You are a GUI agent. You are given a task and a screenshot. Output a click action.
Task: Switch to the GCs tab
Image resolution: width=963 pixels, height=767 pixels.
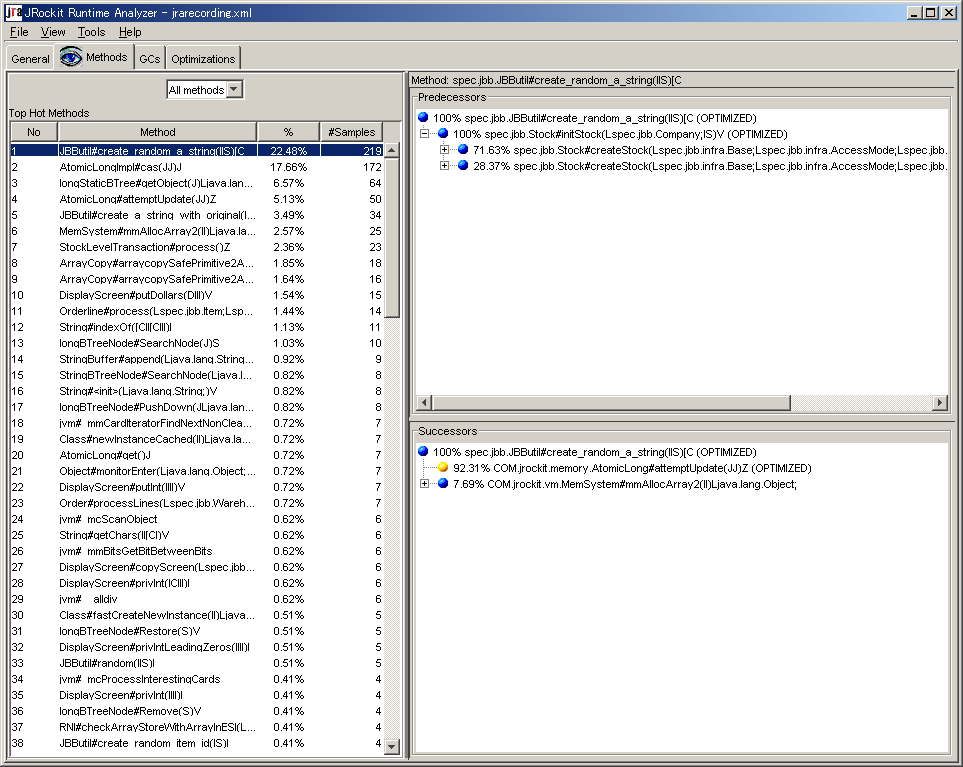pyautogui.click(x=149, y=57)
